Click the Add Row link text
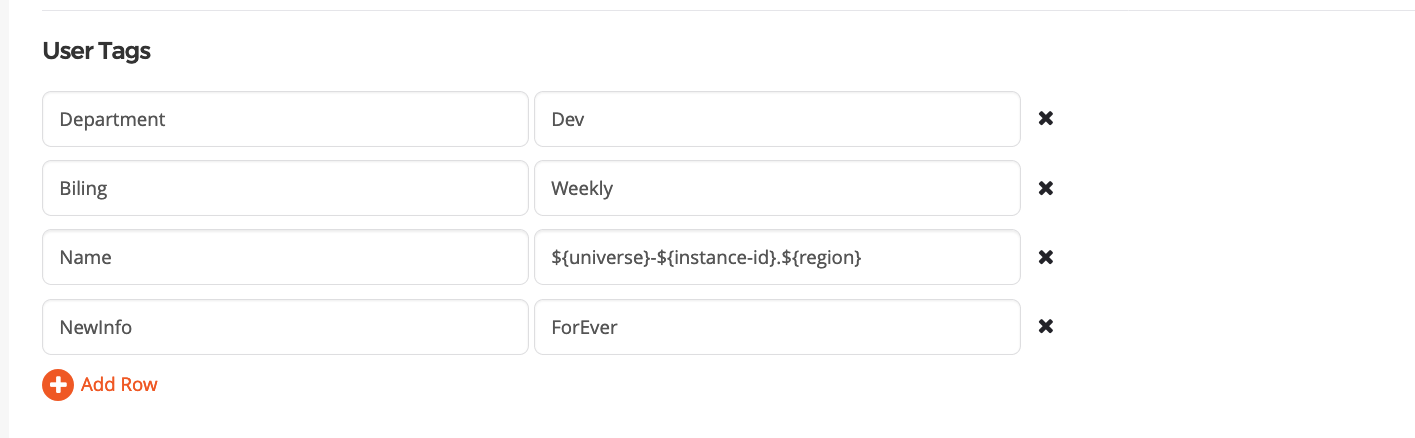 pyautogui.click(x=119, y=385)
